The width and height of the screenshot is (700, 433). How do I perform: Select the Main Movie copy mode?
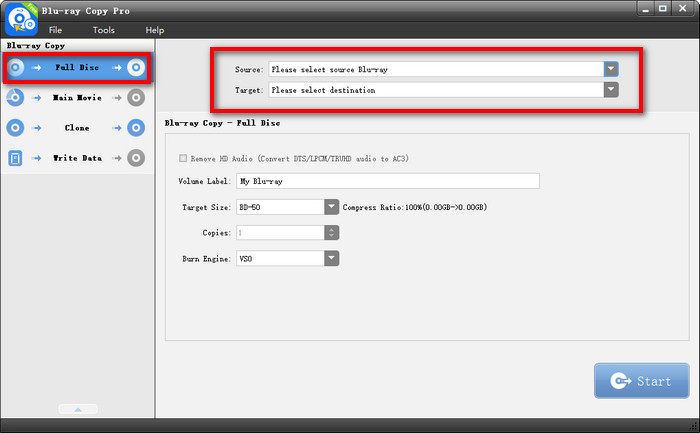point(76,98)
